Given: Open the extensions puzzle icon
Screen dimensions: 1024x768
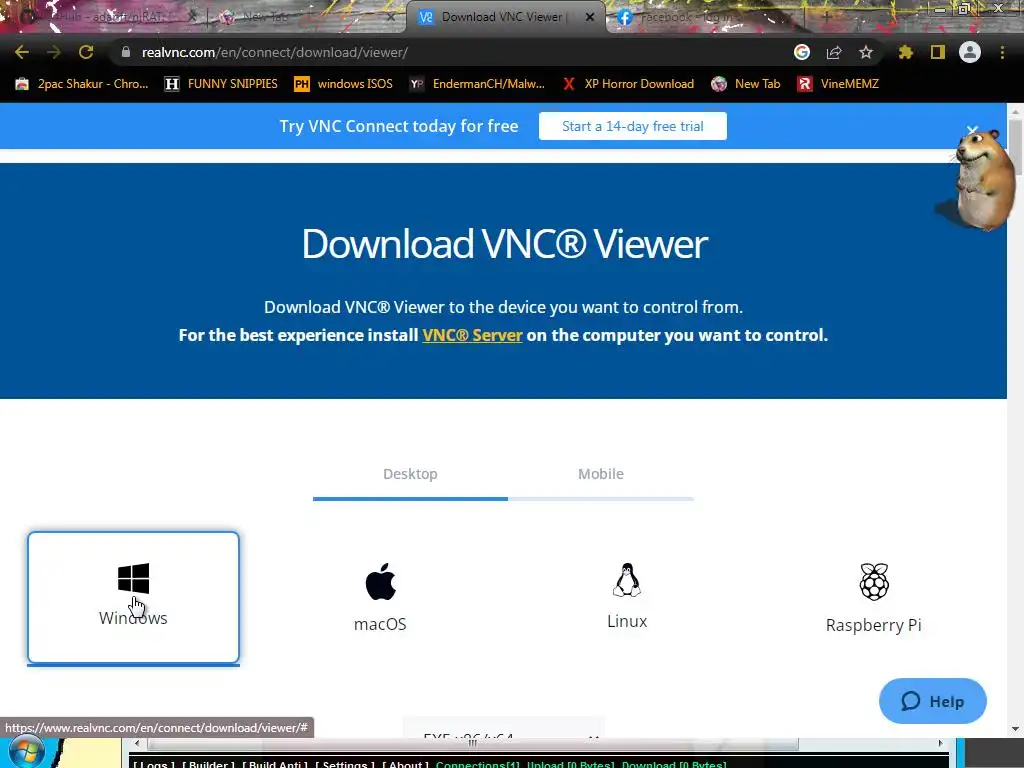Looking at the screenshot, I should [905, 52].
